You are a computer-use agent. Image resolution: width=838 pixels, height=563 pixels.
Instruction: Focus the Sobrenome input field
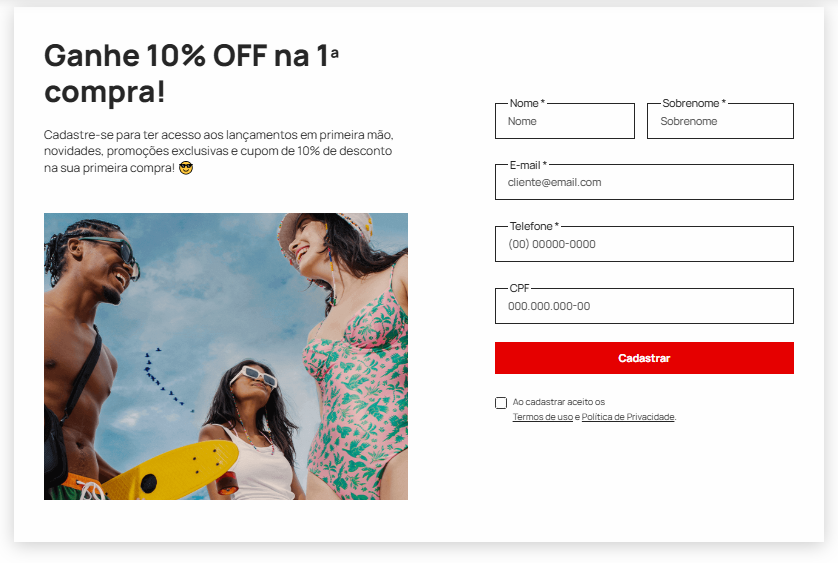tap(720, 121)
